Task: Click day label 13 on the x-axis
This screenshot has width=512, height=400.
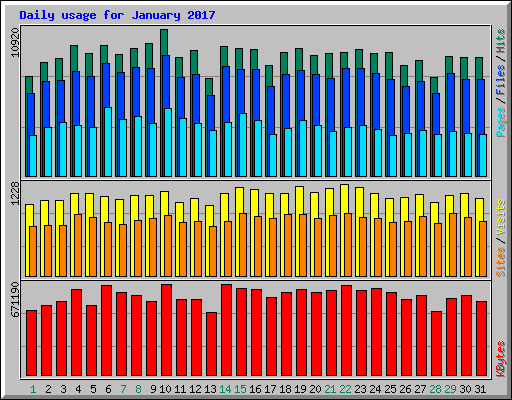Action: click(x=210, y=389)
